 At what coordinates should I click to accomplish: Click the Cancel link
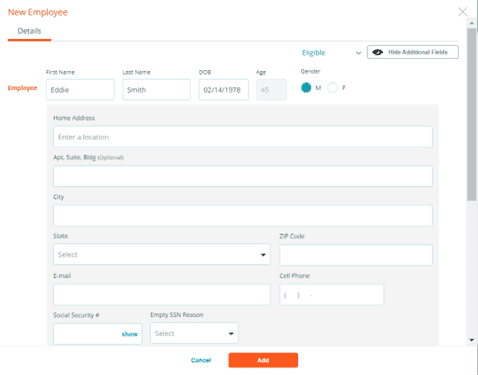pyautogui.click(x=201, y=360)
